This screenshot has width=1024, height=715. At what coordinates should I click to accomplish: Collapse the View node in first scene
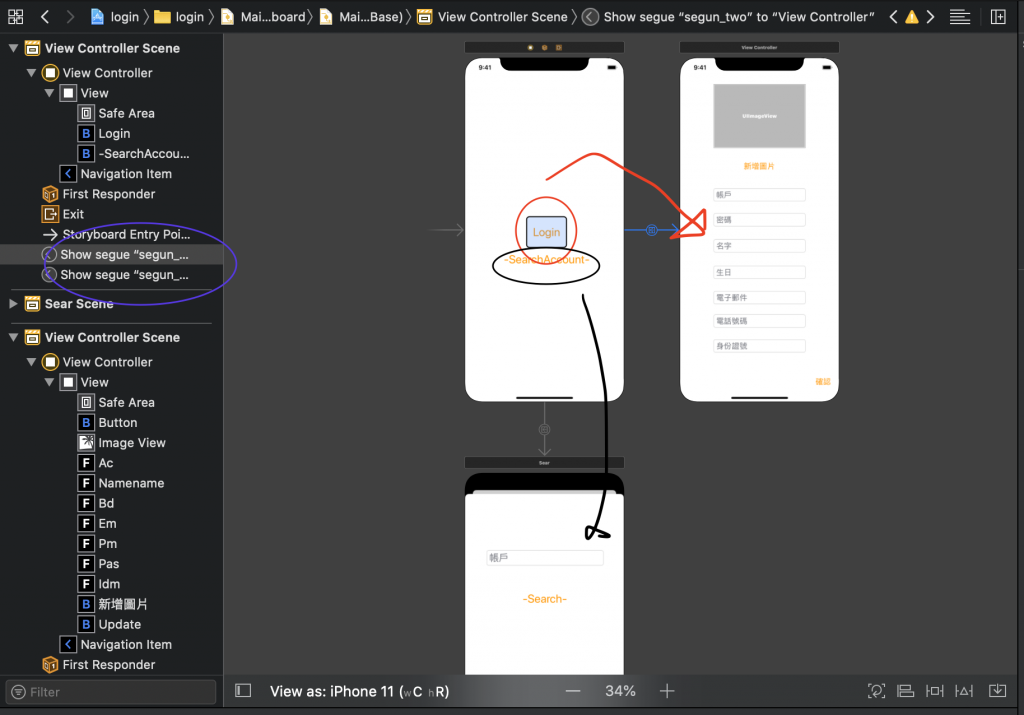coord(50,93)
